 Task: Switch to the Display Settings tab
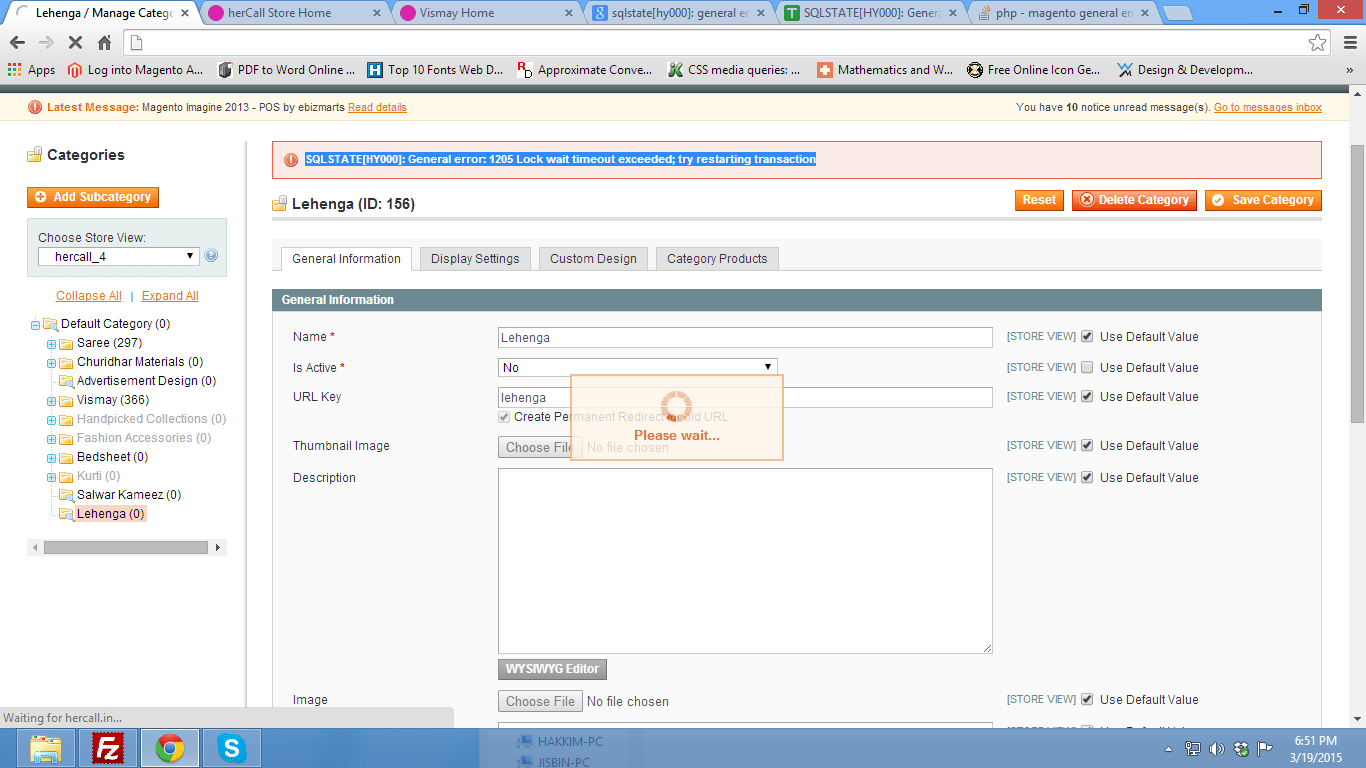(x=475, y=259)
